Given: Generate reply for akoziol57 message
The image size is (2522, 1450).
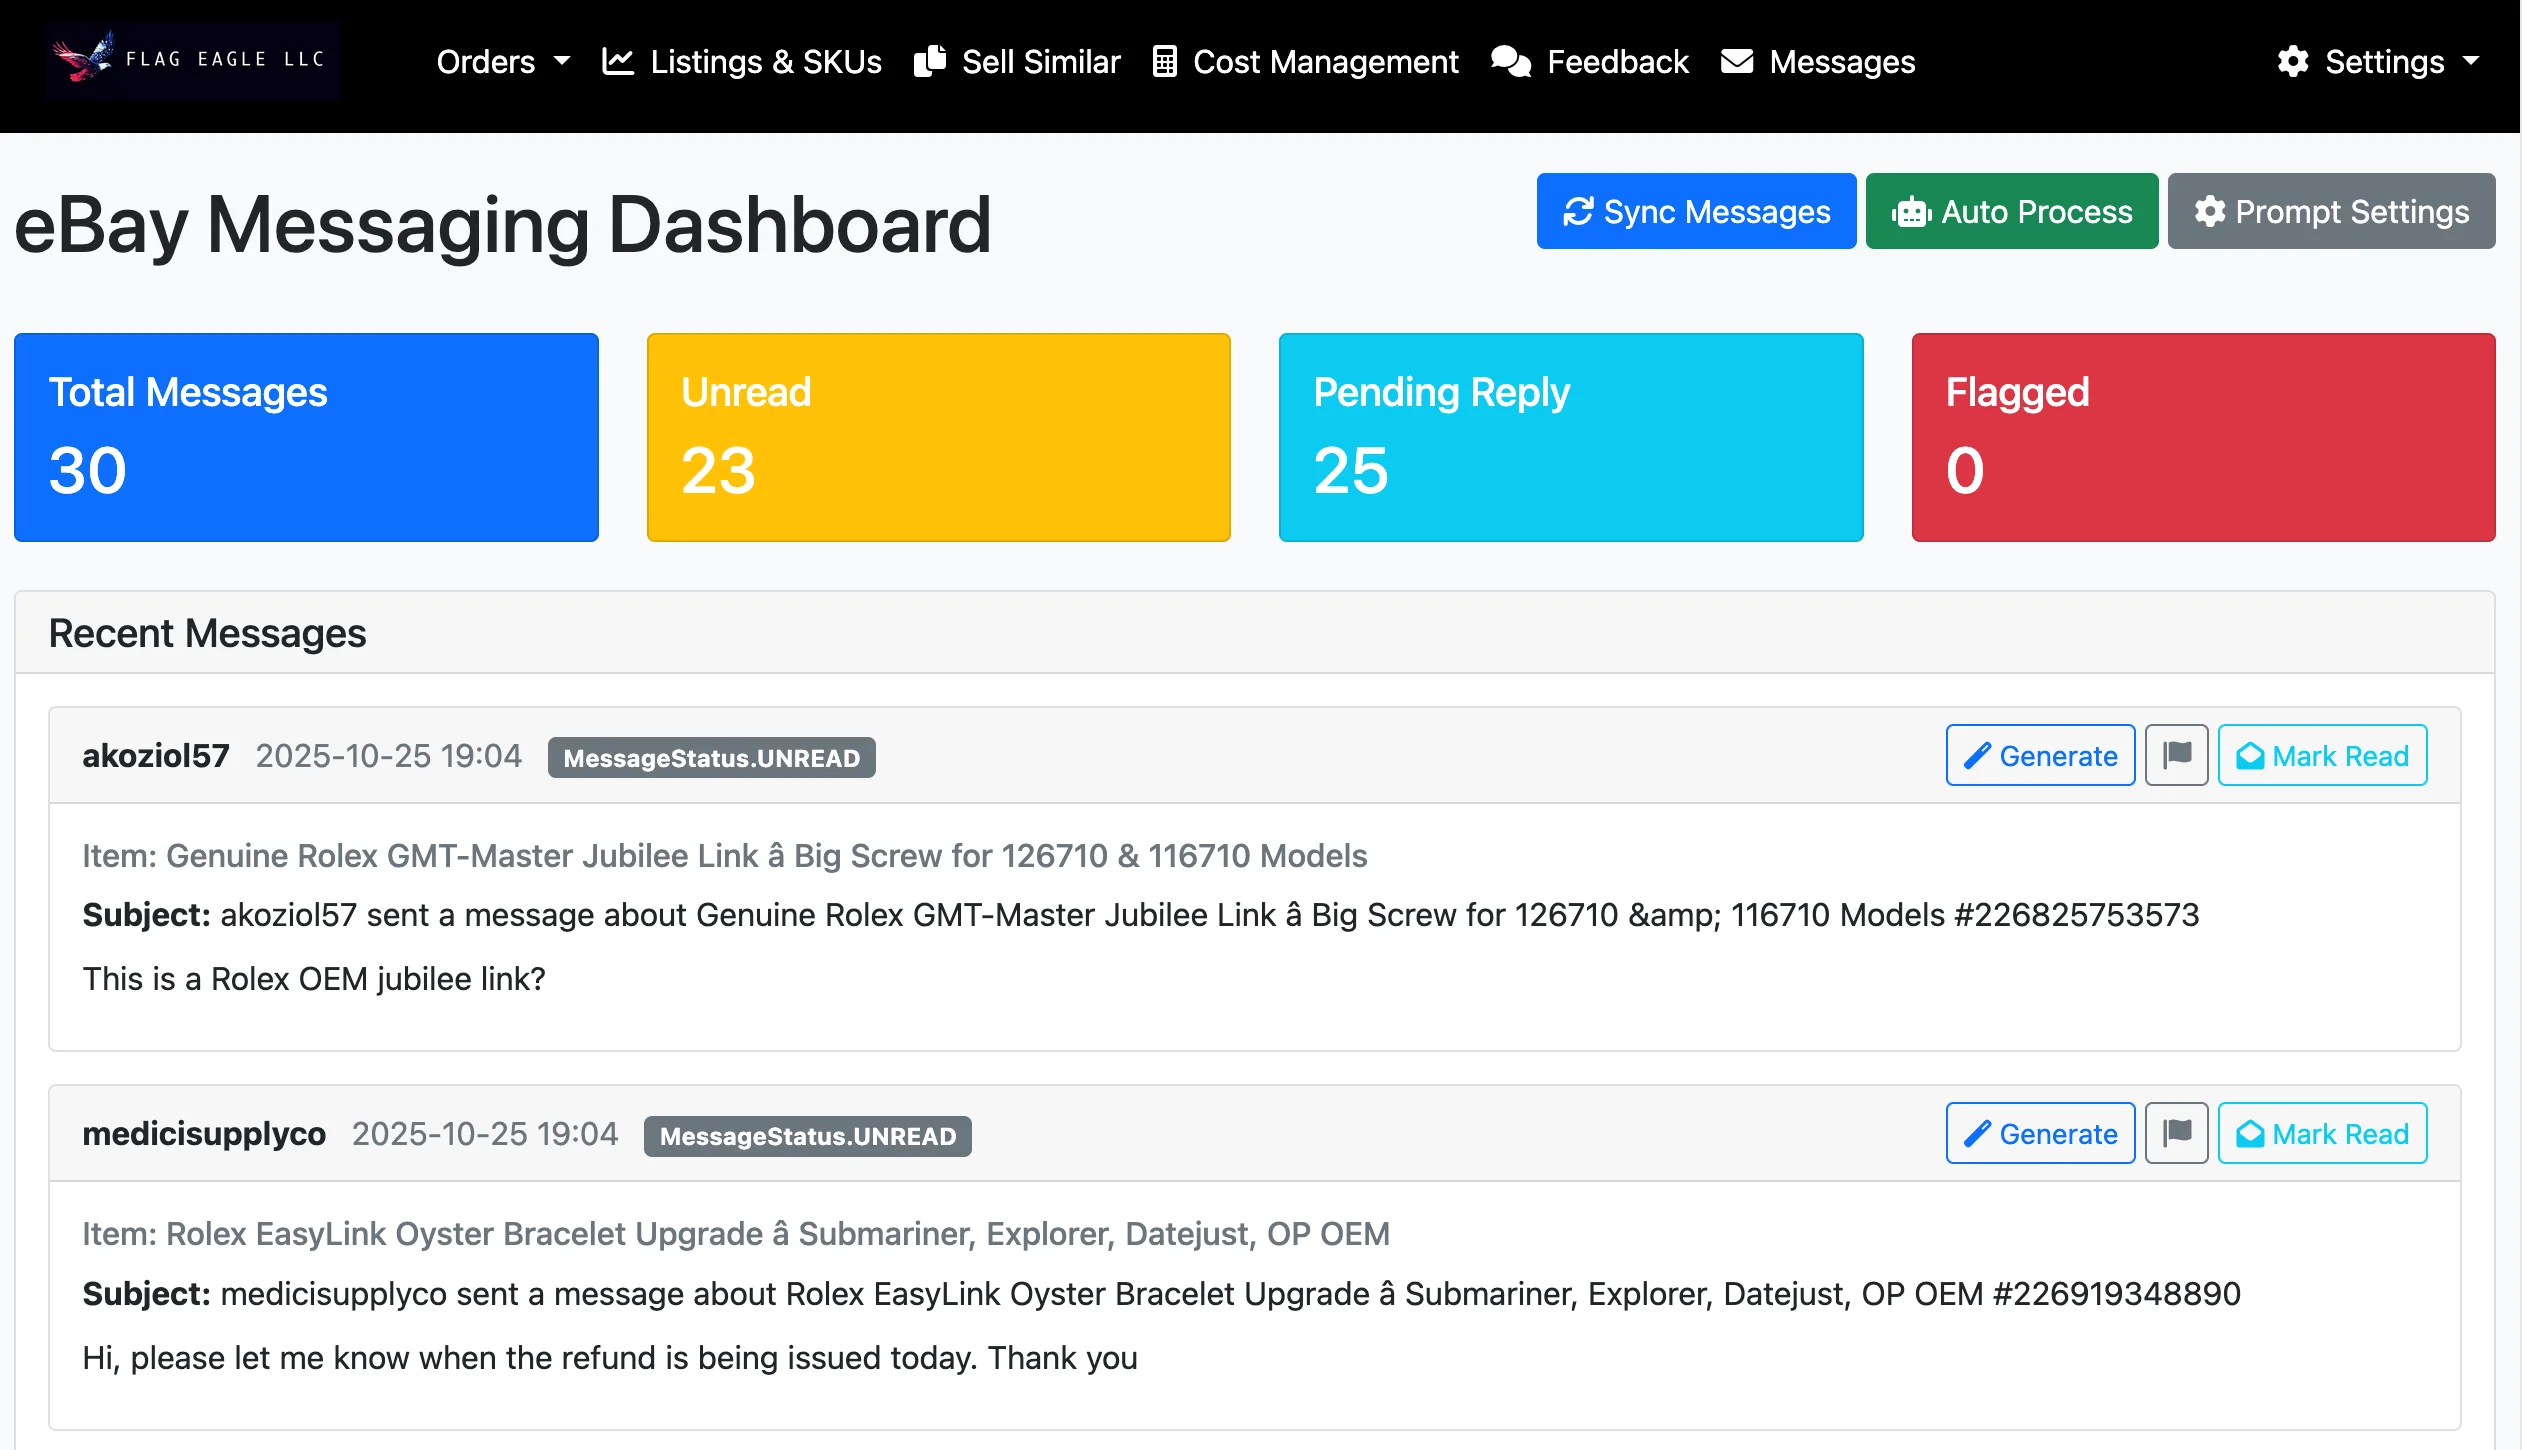Looking at the screenshot, I should click(2039, 755).
